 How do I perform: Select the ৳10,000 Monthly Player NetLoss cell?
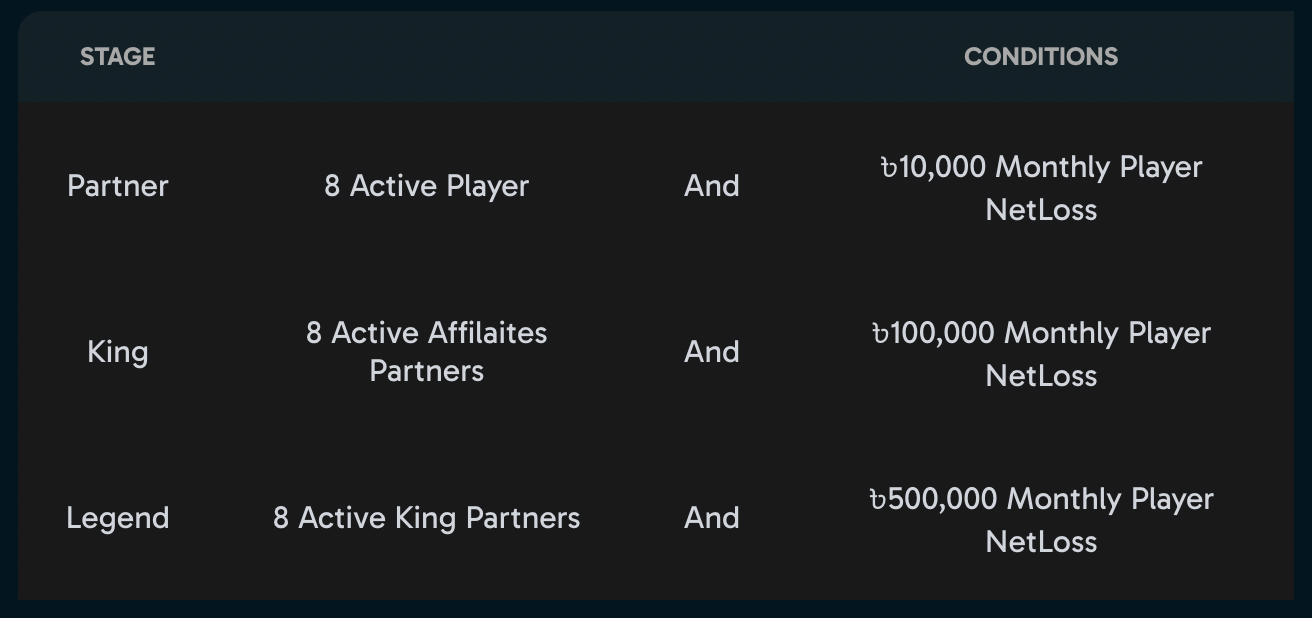[1040, 188]
